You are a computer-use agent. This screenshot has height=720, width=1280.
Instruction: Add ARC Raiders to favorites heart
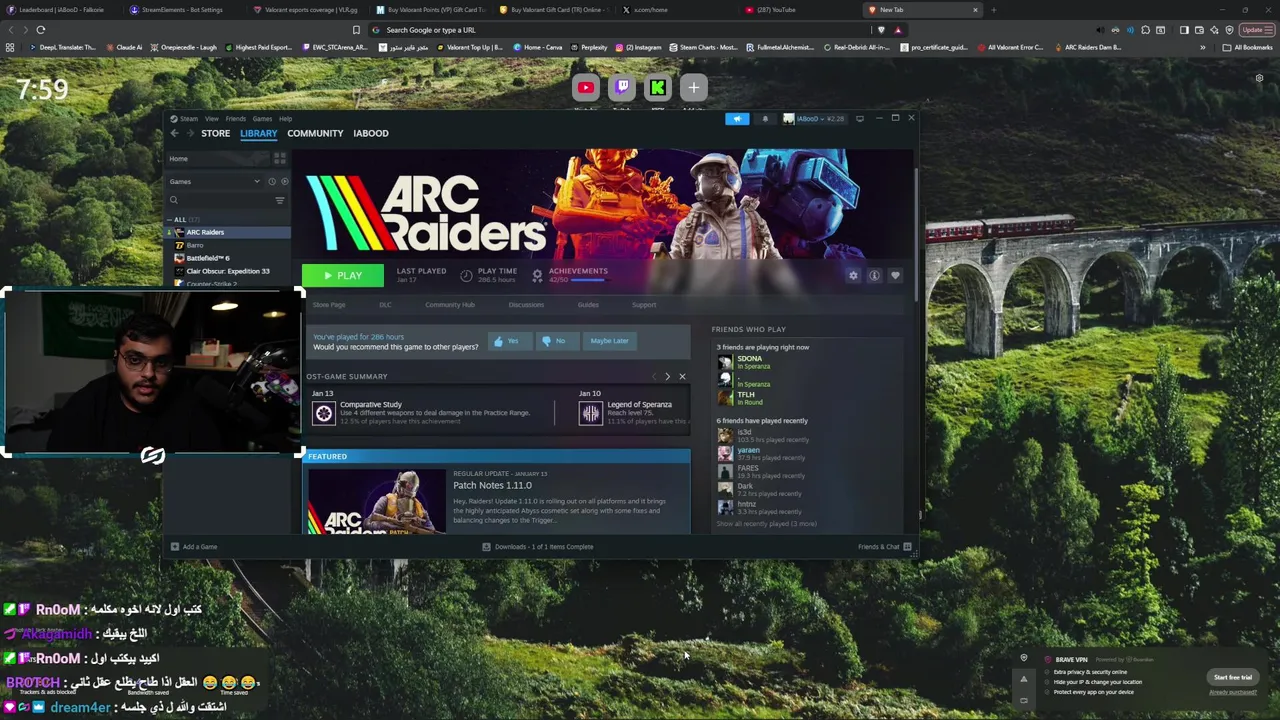(895, 276)
